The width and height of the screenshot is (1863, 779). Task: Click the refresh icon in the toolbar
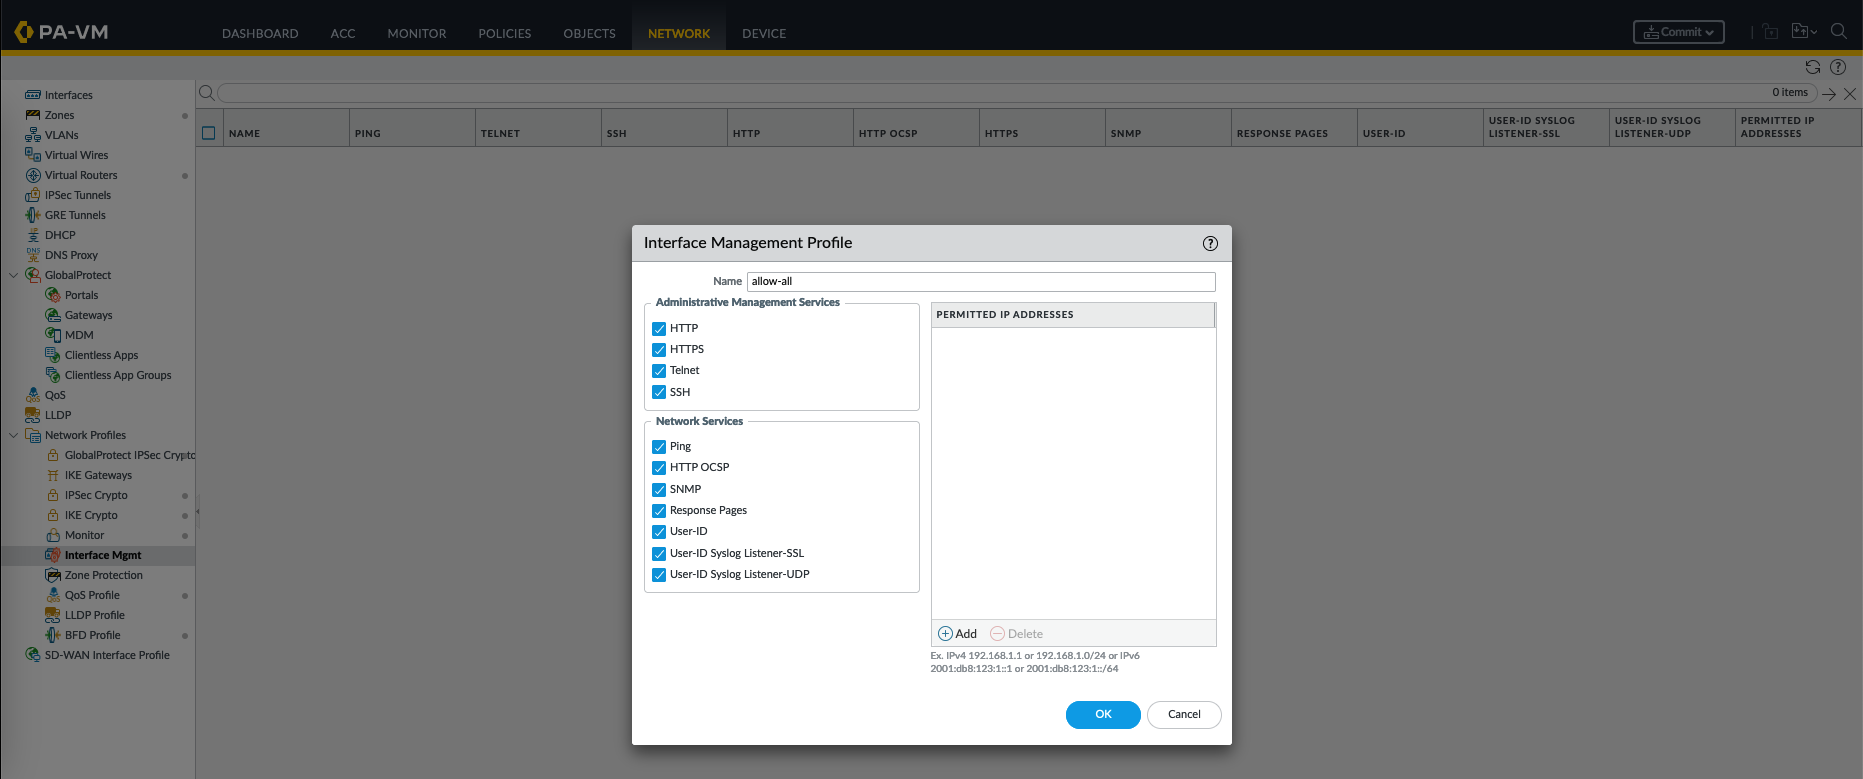1812,67
